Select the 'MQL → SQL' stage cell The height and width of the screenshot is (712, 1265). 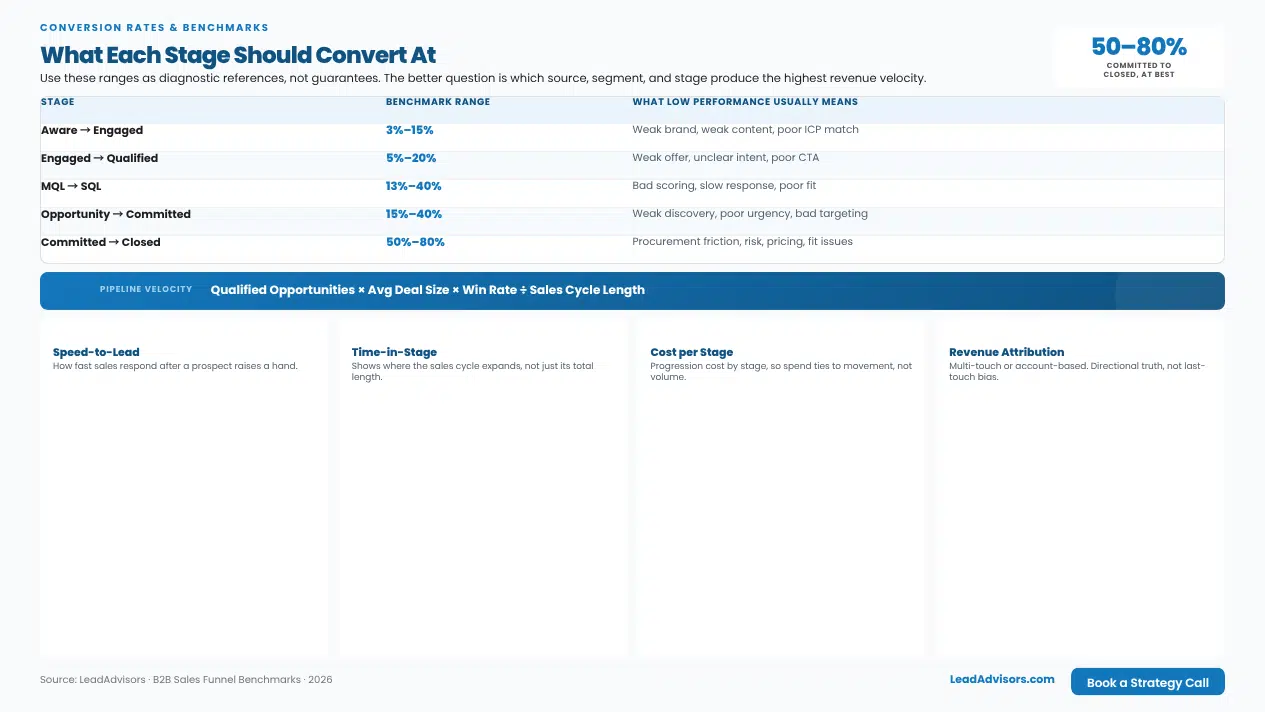pos(71,186)
